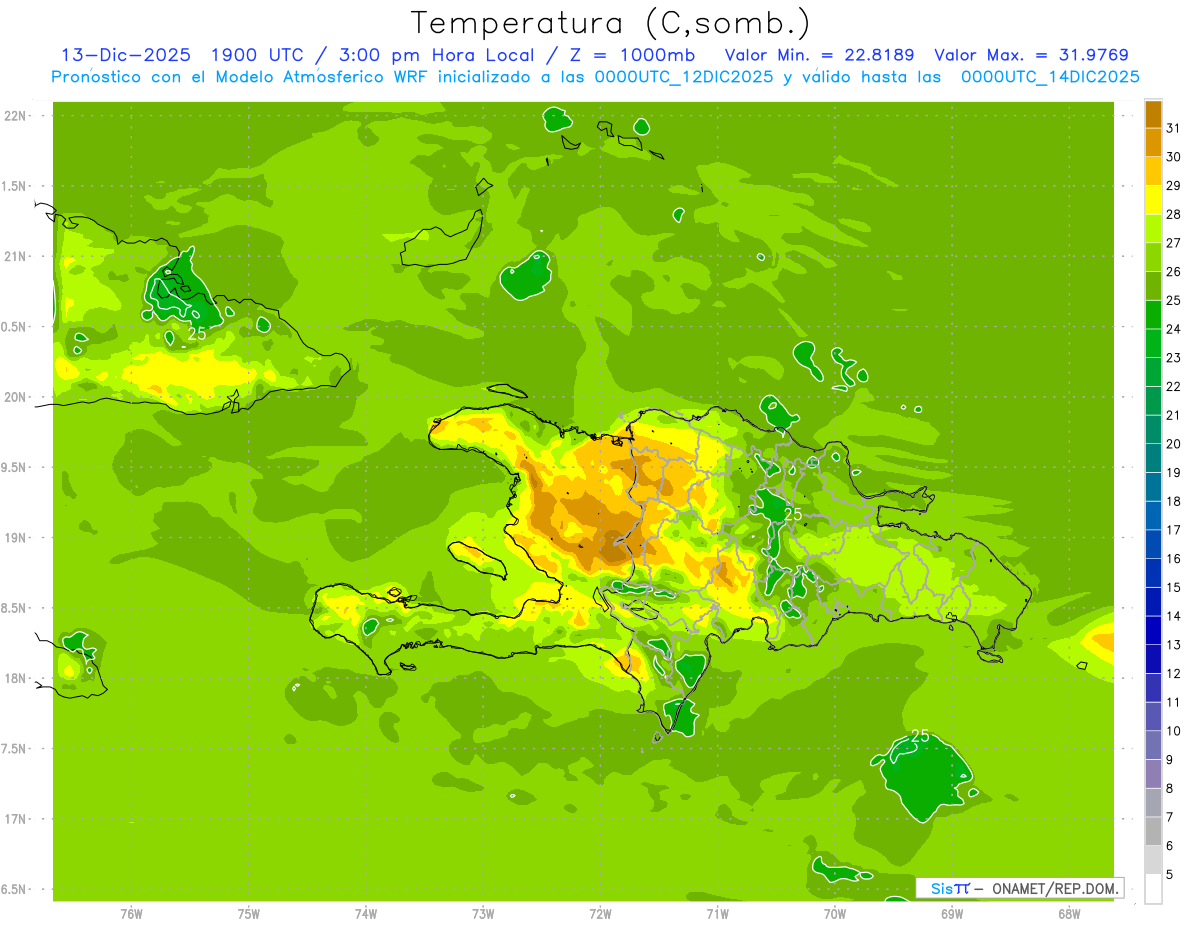Screen dimensions: 1200x927
Task: Click the latitude axis label '20N'
Action: 15,398
